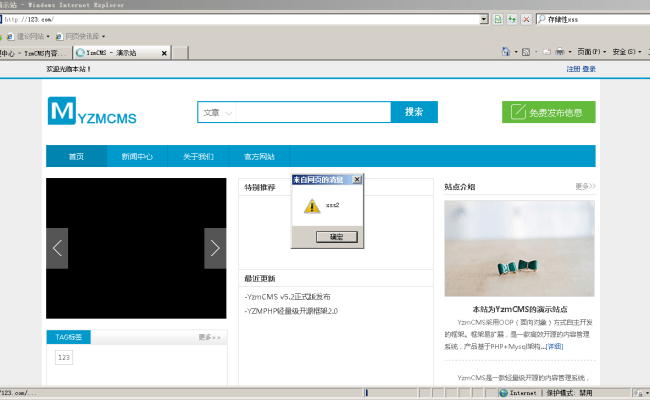650x400 pixels.
Task: Expand the Home button dropdown arrow
Action: [516, 52]
